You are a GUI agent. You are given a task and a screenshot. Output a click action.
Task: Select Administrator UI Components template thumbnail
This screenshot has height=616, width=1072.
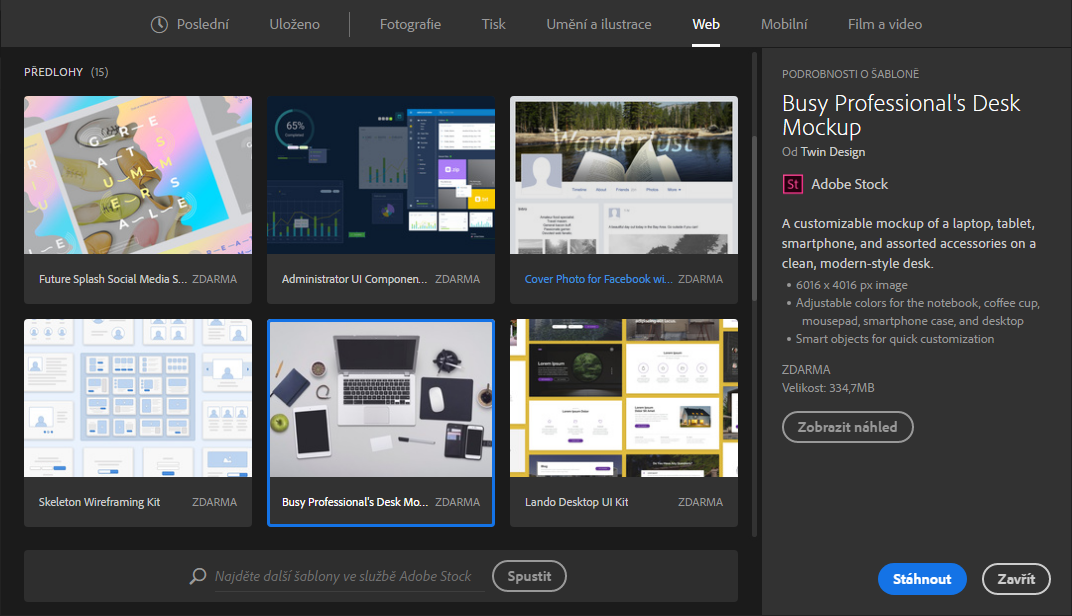381,175
